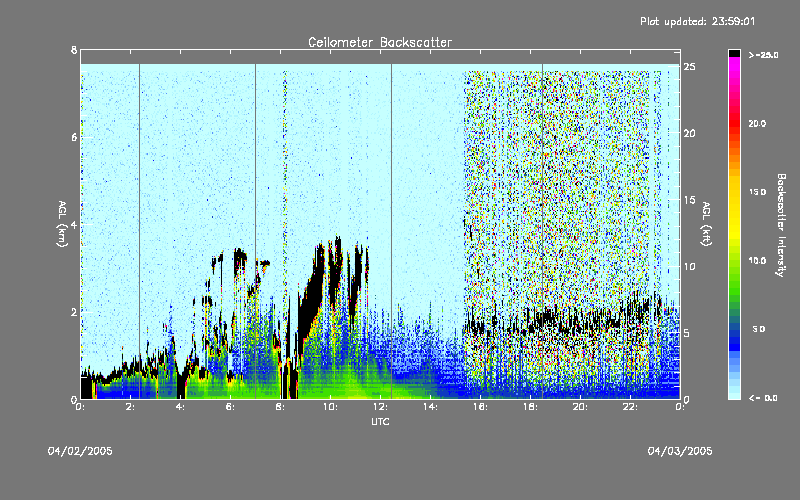Click the '04/03/2005' end date
The width and height of the screenshot is (800, 500).
pyautogui.click(x=680, y=451)
